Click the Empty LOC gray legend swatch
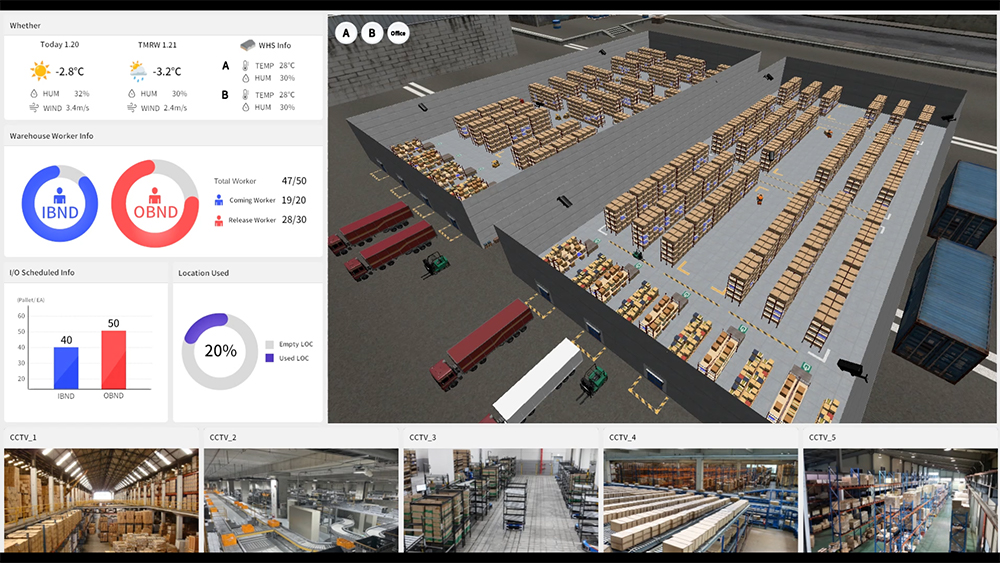 (269, 344)
